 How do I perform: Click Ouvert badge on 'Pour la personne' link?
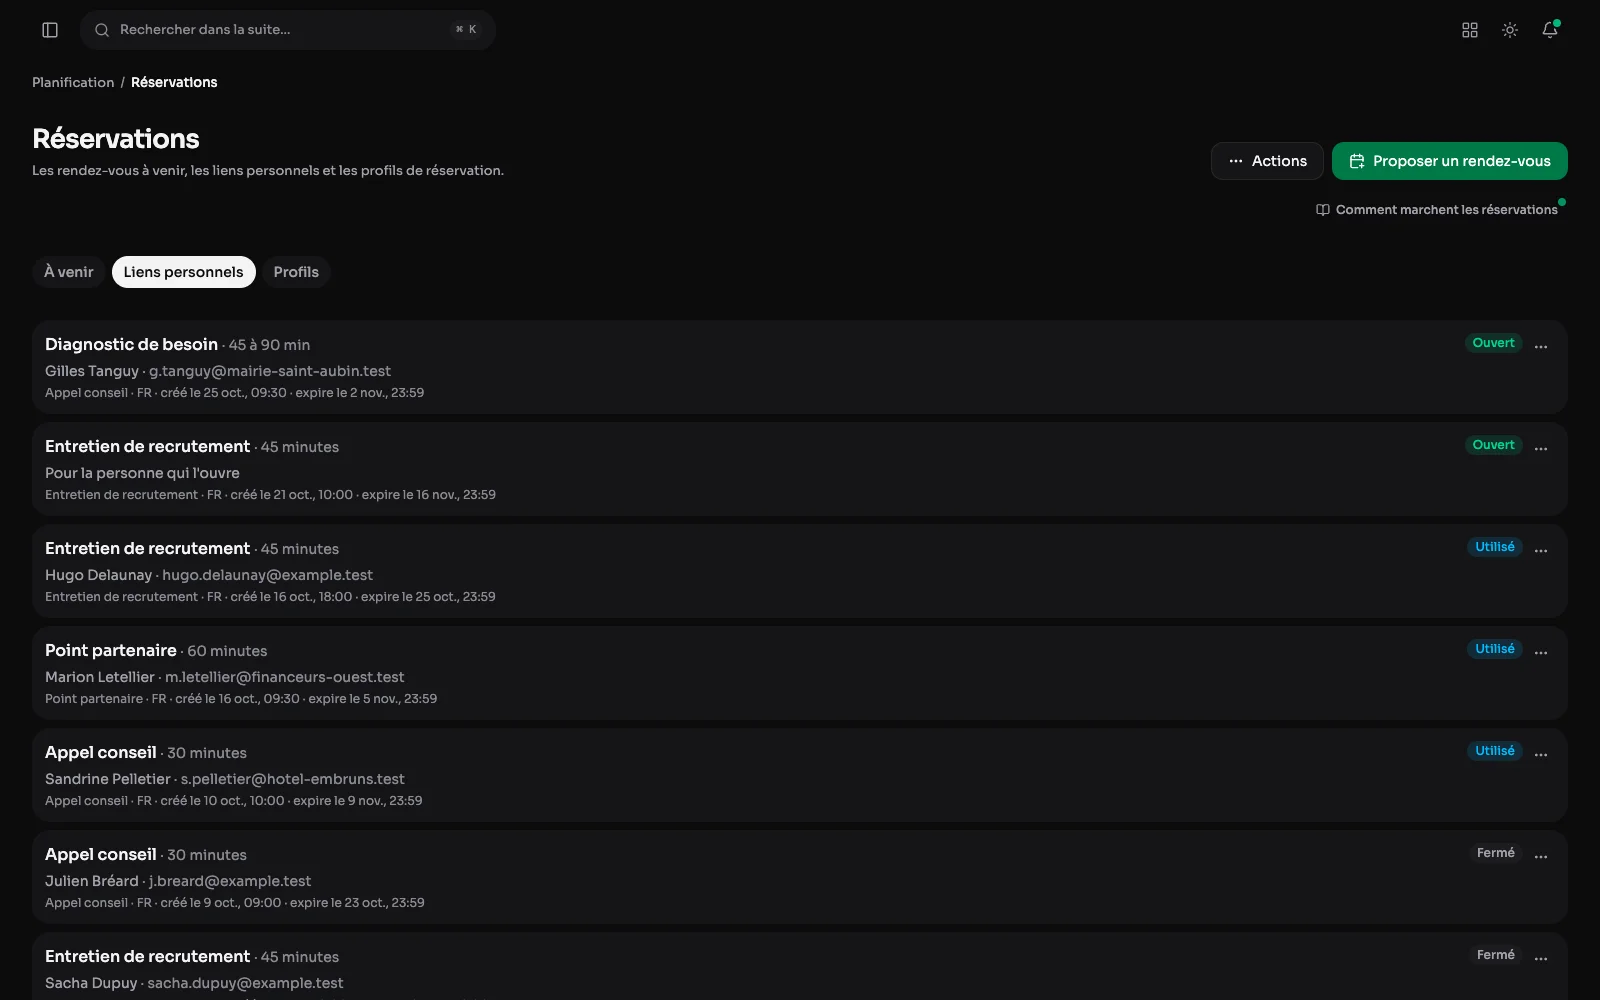coord(1493,445)
